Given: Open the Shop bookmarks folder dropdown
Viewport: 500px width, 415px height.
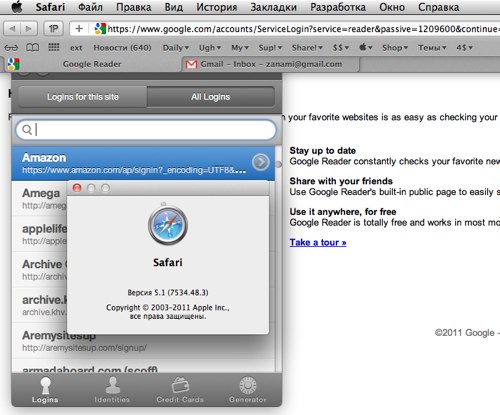Looking at the screenshot, I should coord(395,48).
